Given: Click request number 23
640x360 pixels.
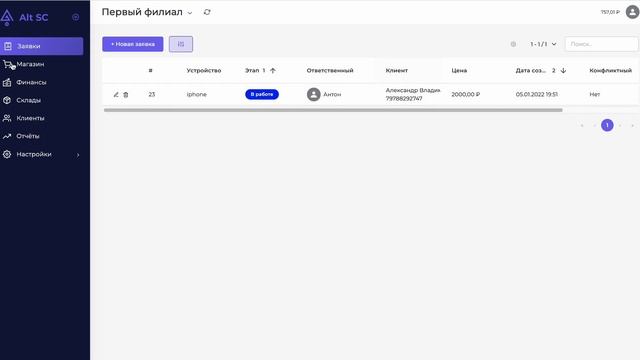Looking at the screenshot, I should [x=152, y=94].
